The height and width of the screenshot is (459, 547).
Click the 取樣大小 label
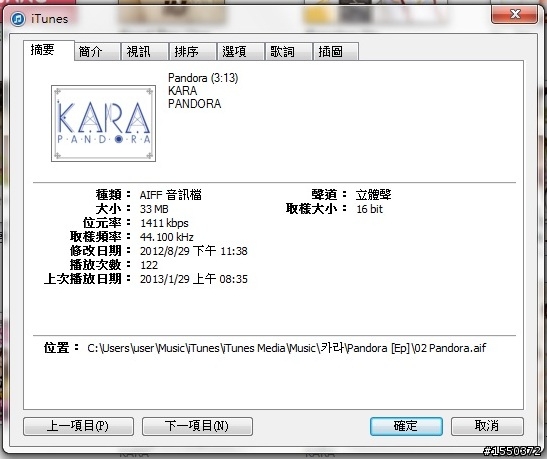coord(316,209)
